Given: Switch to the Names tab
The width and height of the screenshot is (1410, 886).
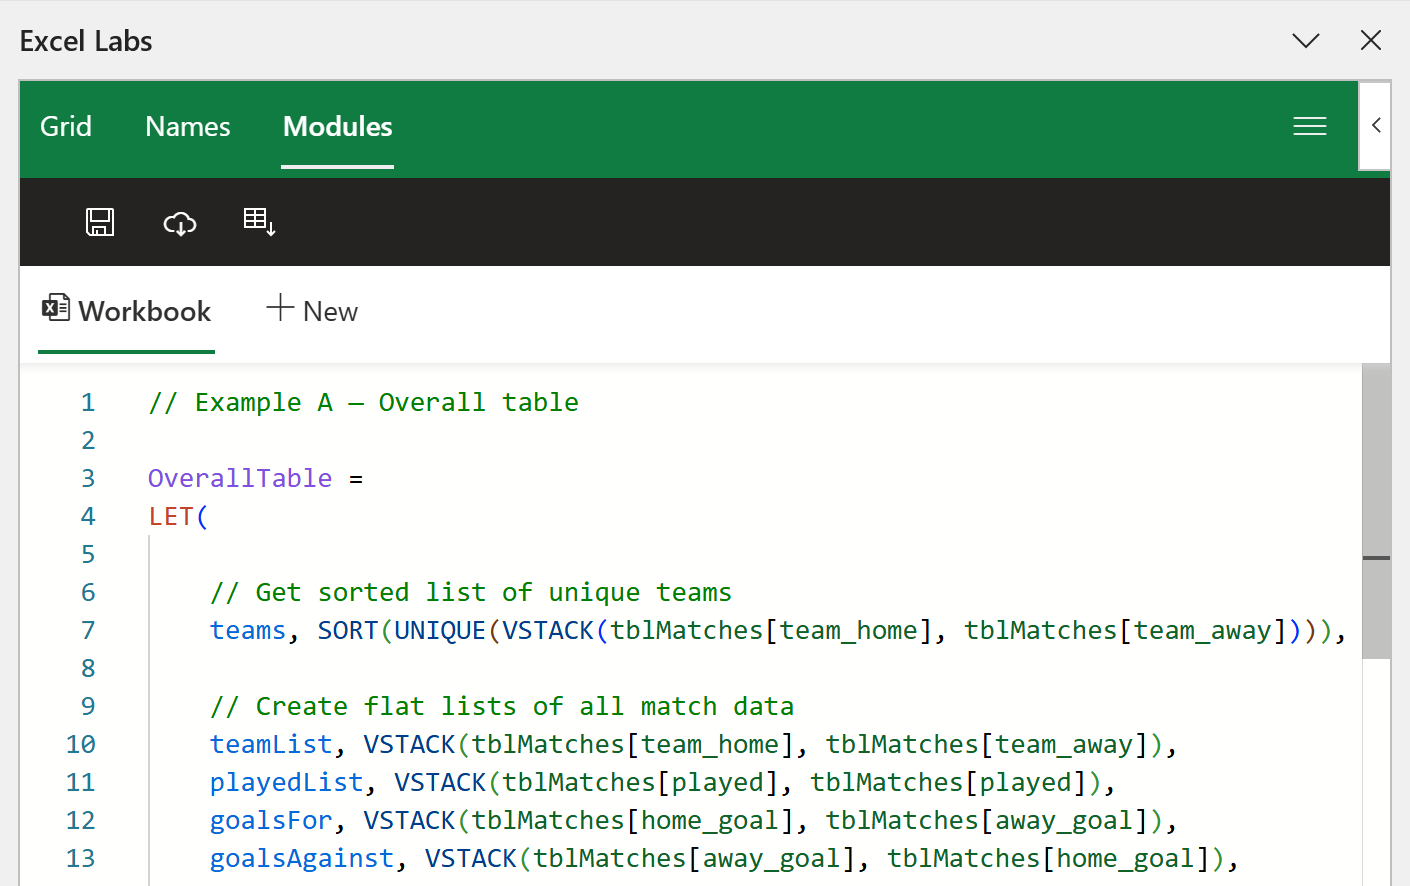Looking at the screenshot, I should 187,127.
